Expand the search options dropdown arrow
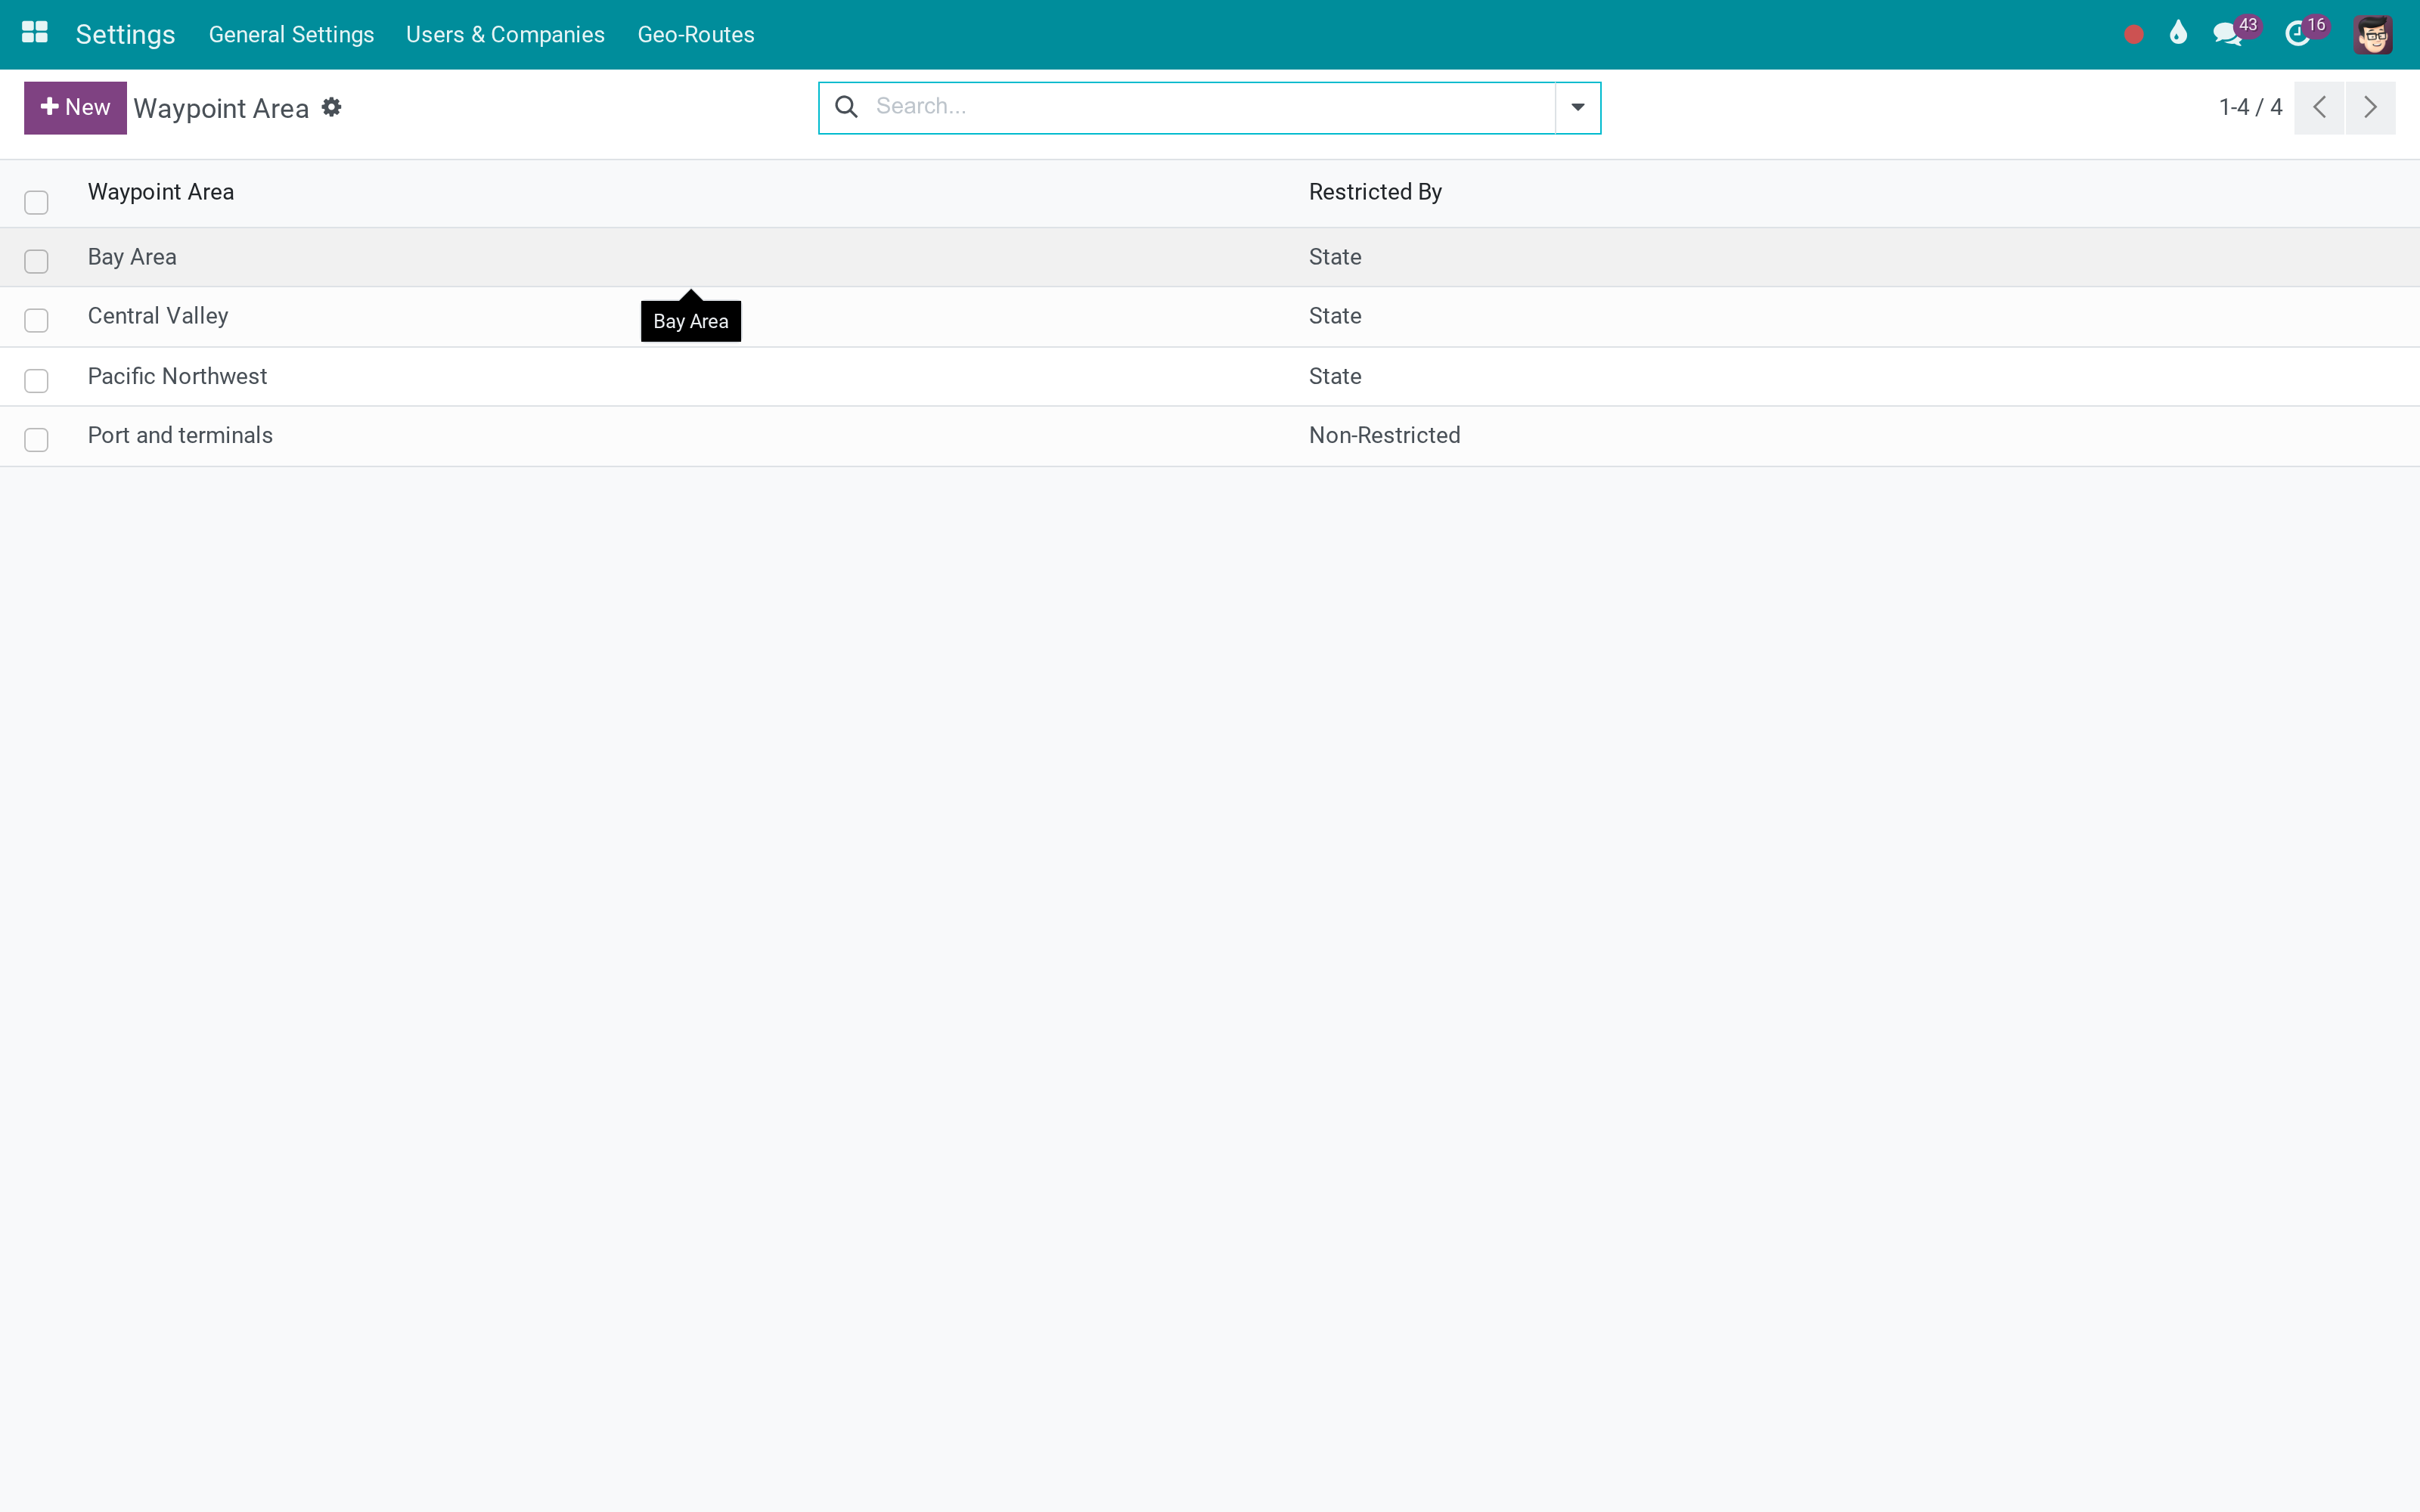Screen dimensions: 2420x1512 1577,107
